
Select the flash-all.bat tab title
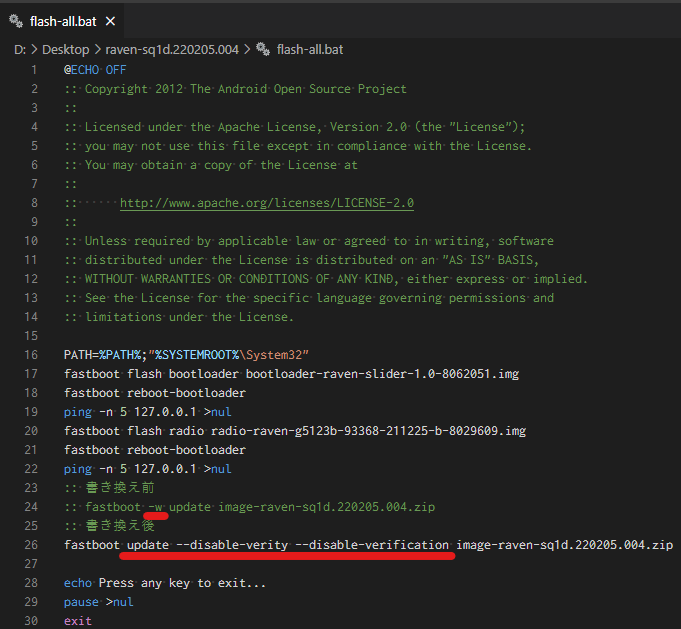pyautogui.click(x=63, y=21)
